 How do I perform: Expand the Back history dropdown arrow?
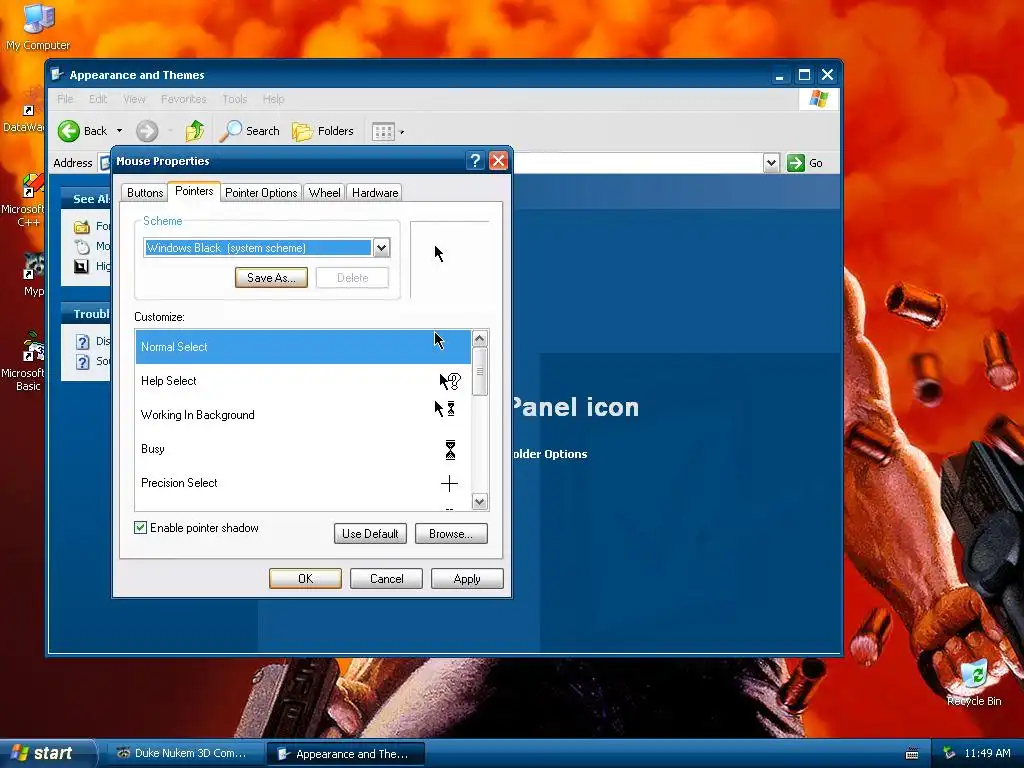coord(120,131)
